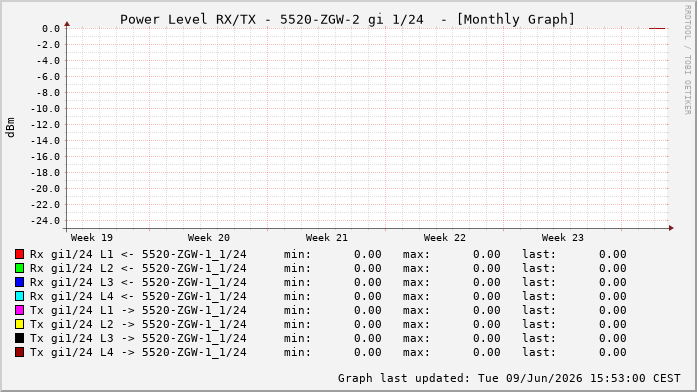Click the legend label 'Tx gi1/24 L1 -> 5520-ZGW-1_1/24'
697x392 pixels.
[138, 310]
